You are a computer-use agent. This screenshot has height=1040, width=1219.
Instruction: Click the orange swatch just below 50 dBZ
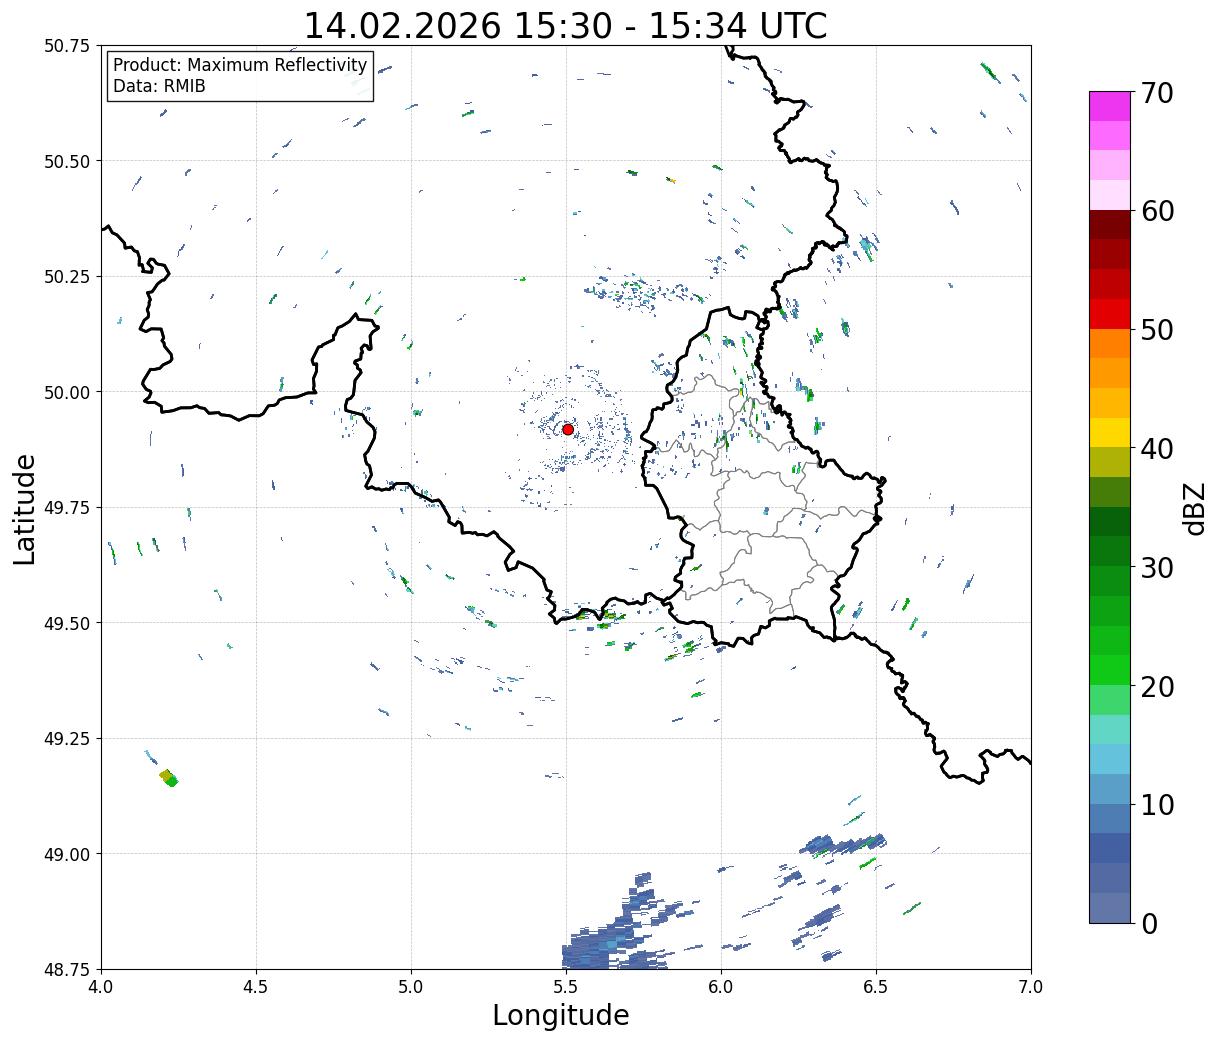point(1110,344)
